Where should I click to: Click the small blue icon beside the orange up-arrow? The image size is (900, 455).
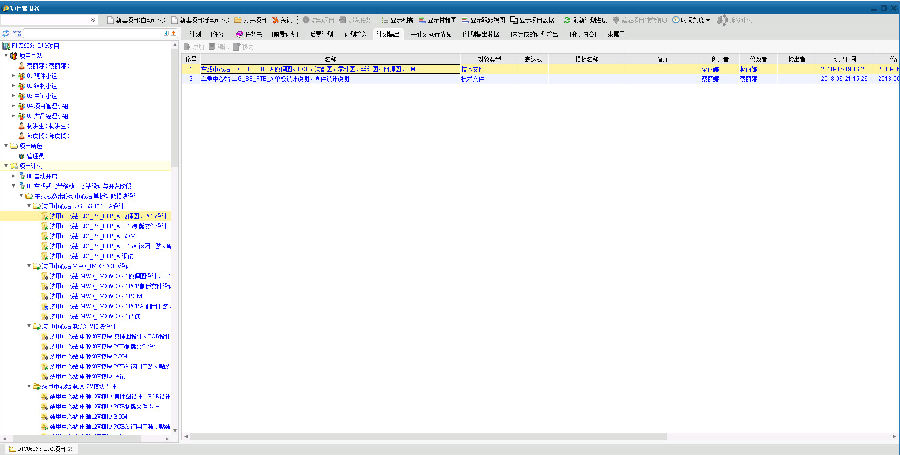pyautogui.click(x=166, y=34)
